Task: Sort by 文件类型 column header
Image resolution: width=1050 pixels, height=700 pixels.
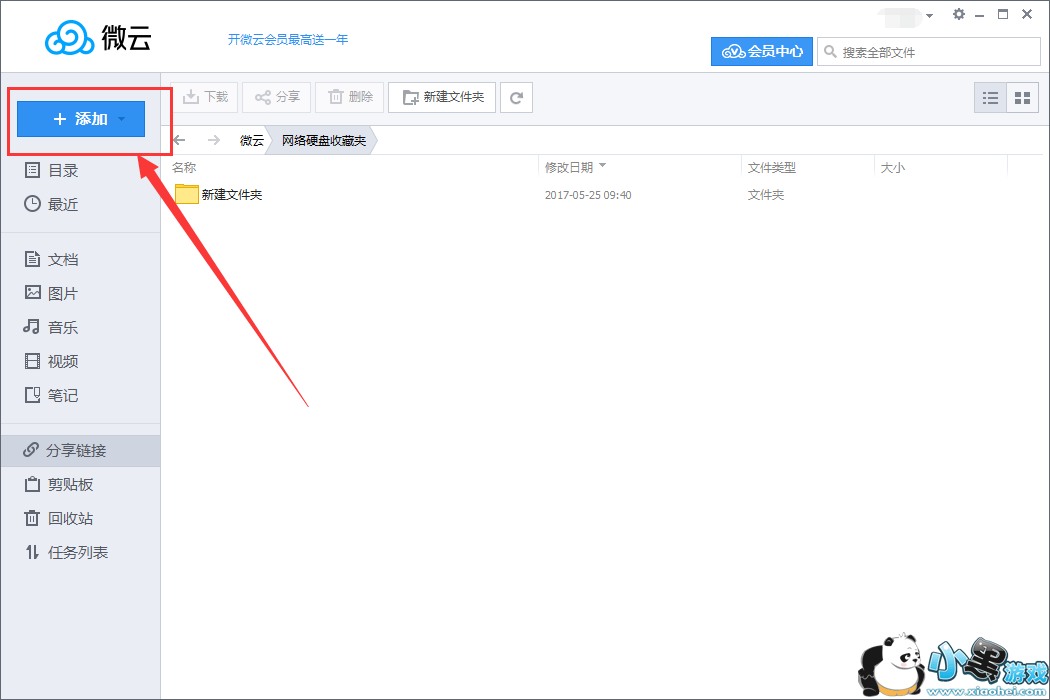Action: point(771,167)
